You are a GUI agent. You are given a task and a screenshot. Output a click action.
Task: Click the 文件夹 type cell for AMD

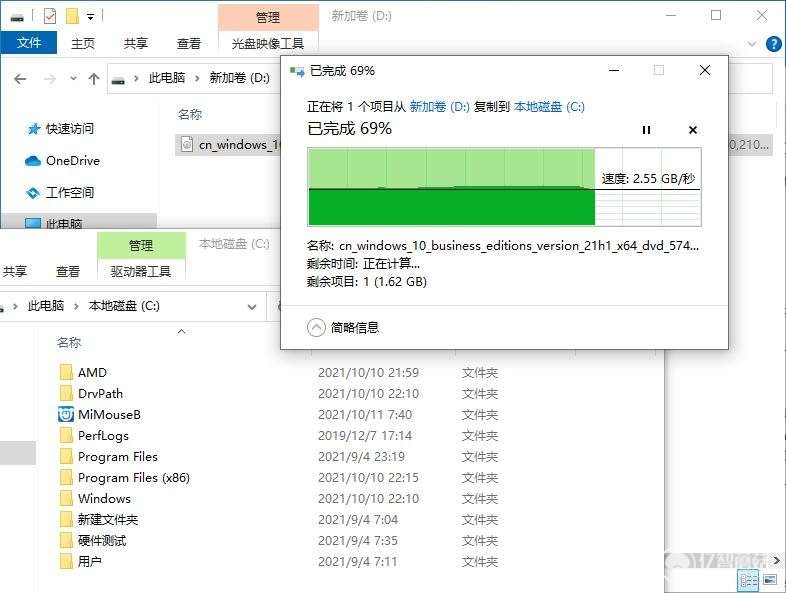(x=480, y=372)
